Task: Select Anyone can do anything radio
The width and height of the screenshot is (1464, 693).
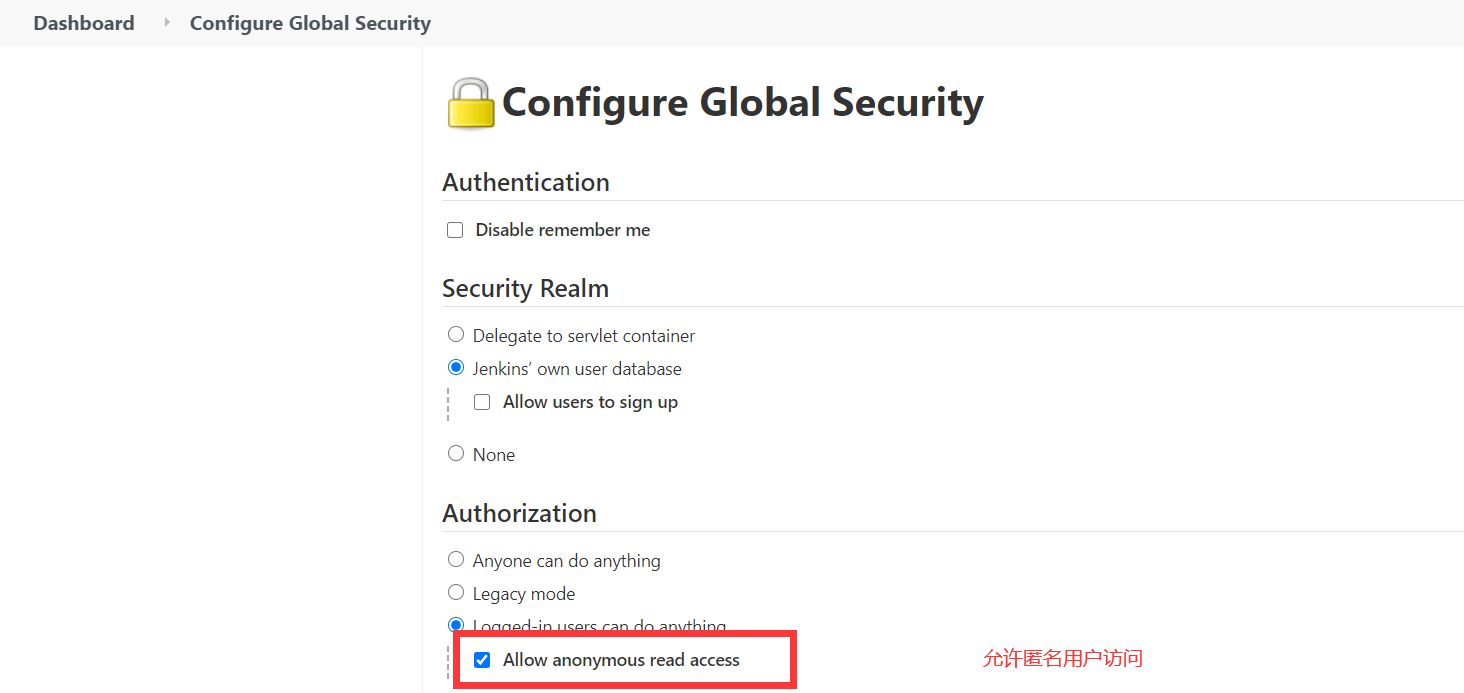Action: 456,559
